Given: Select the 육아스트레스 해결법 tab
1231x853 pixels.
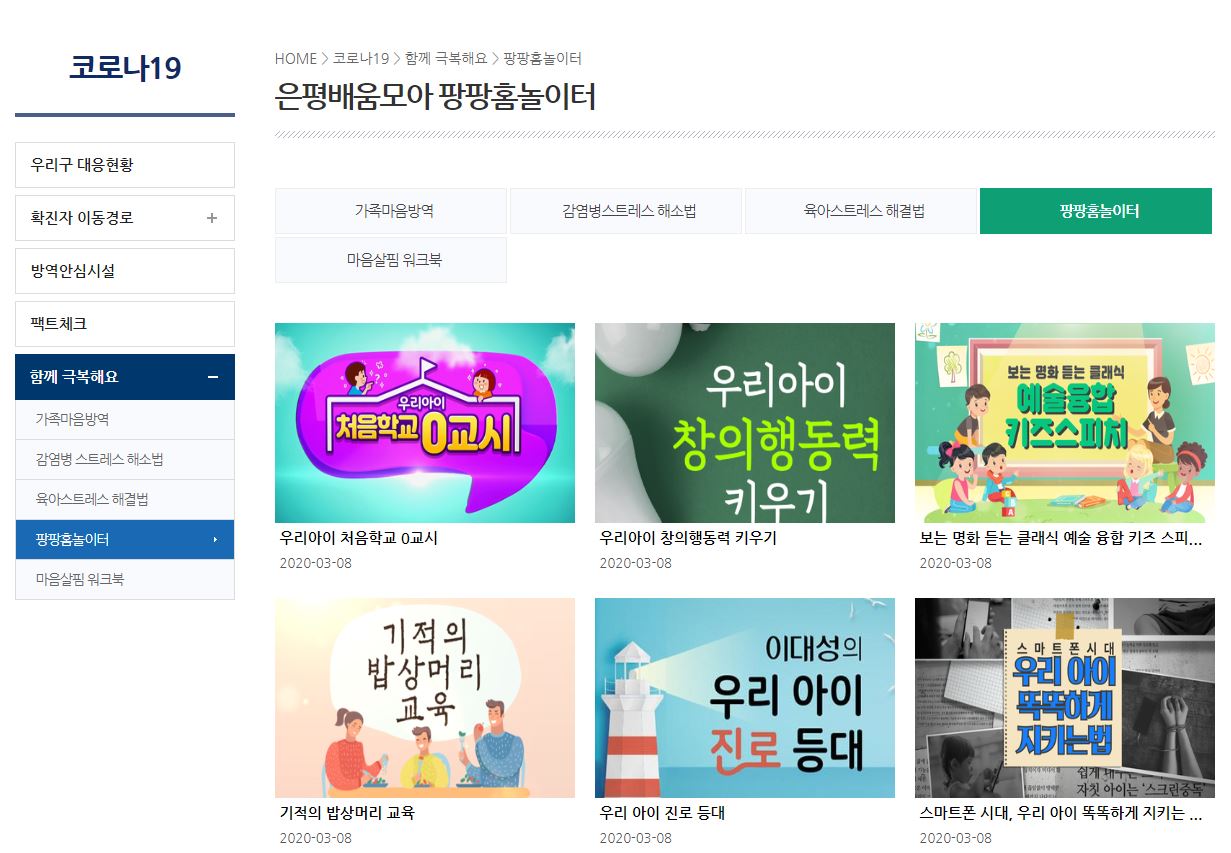Looking at the screenshot, I should (x=861, y=211).
